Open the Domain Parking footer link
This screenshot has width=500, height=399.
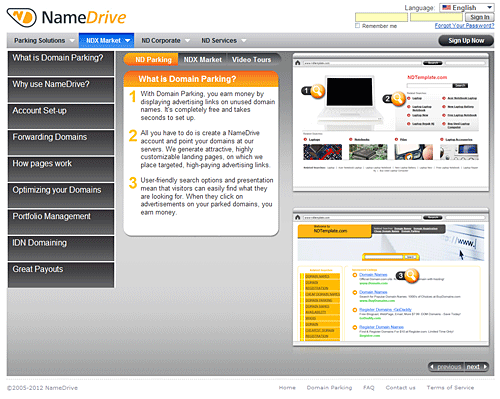[x=329, y=387]
